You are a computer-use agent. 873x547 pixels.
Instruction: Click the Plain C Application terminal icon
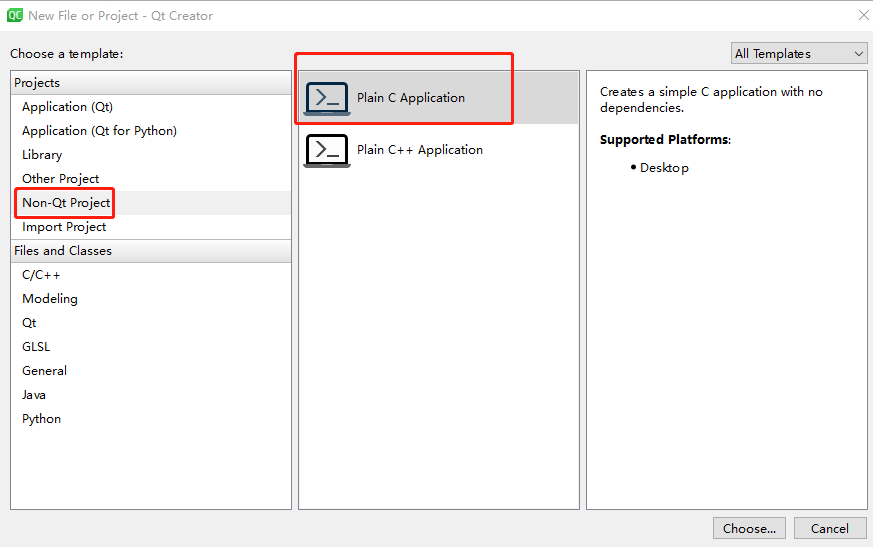[x=327, y=98]
